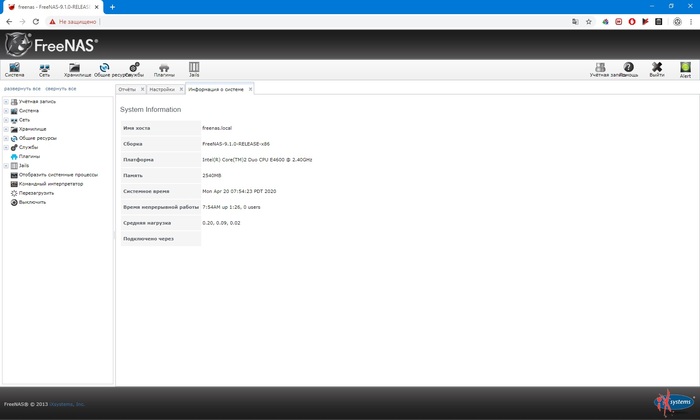Open the Alert status indicator

685,69
